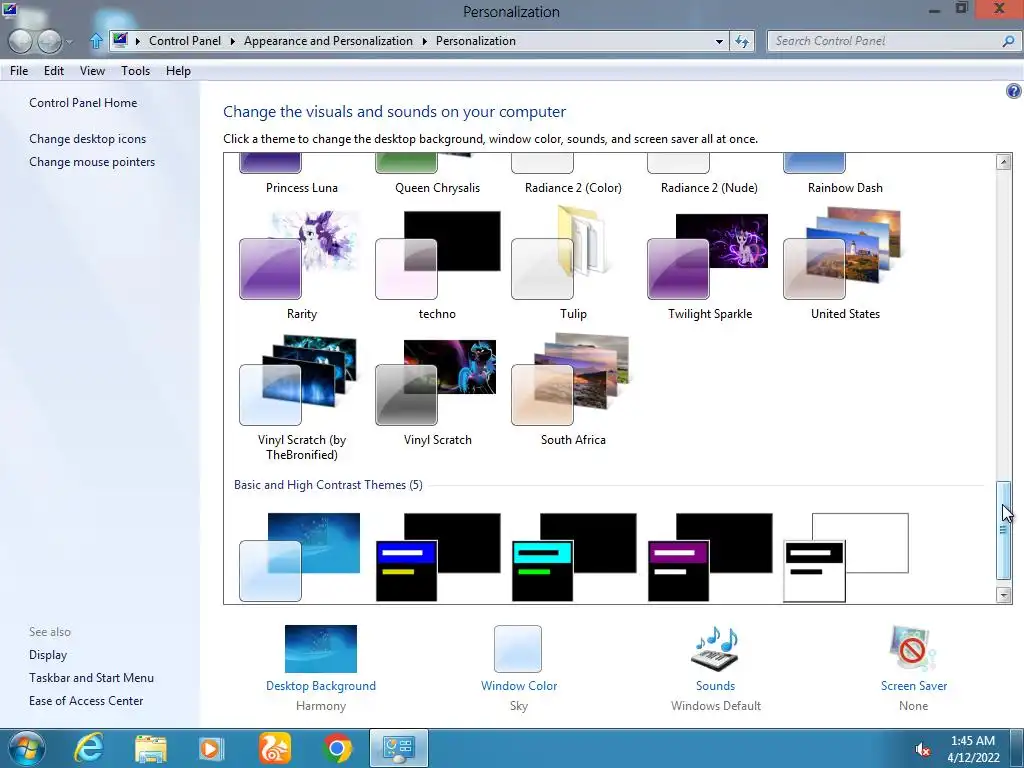Image resolution: width=1024 pixels, height=768 pixels.
Task: Click the Screen Saver link text
Action: [x=914, y=686]
